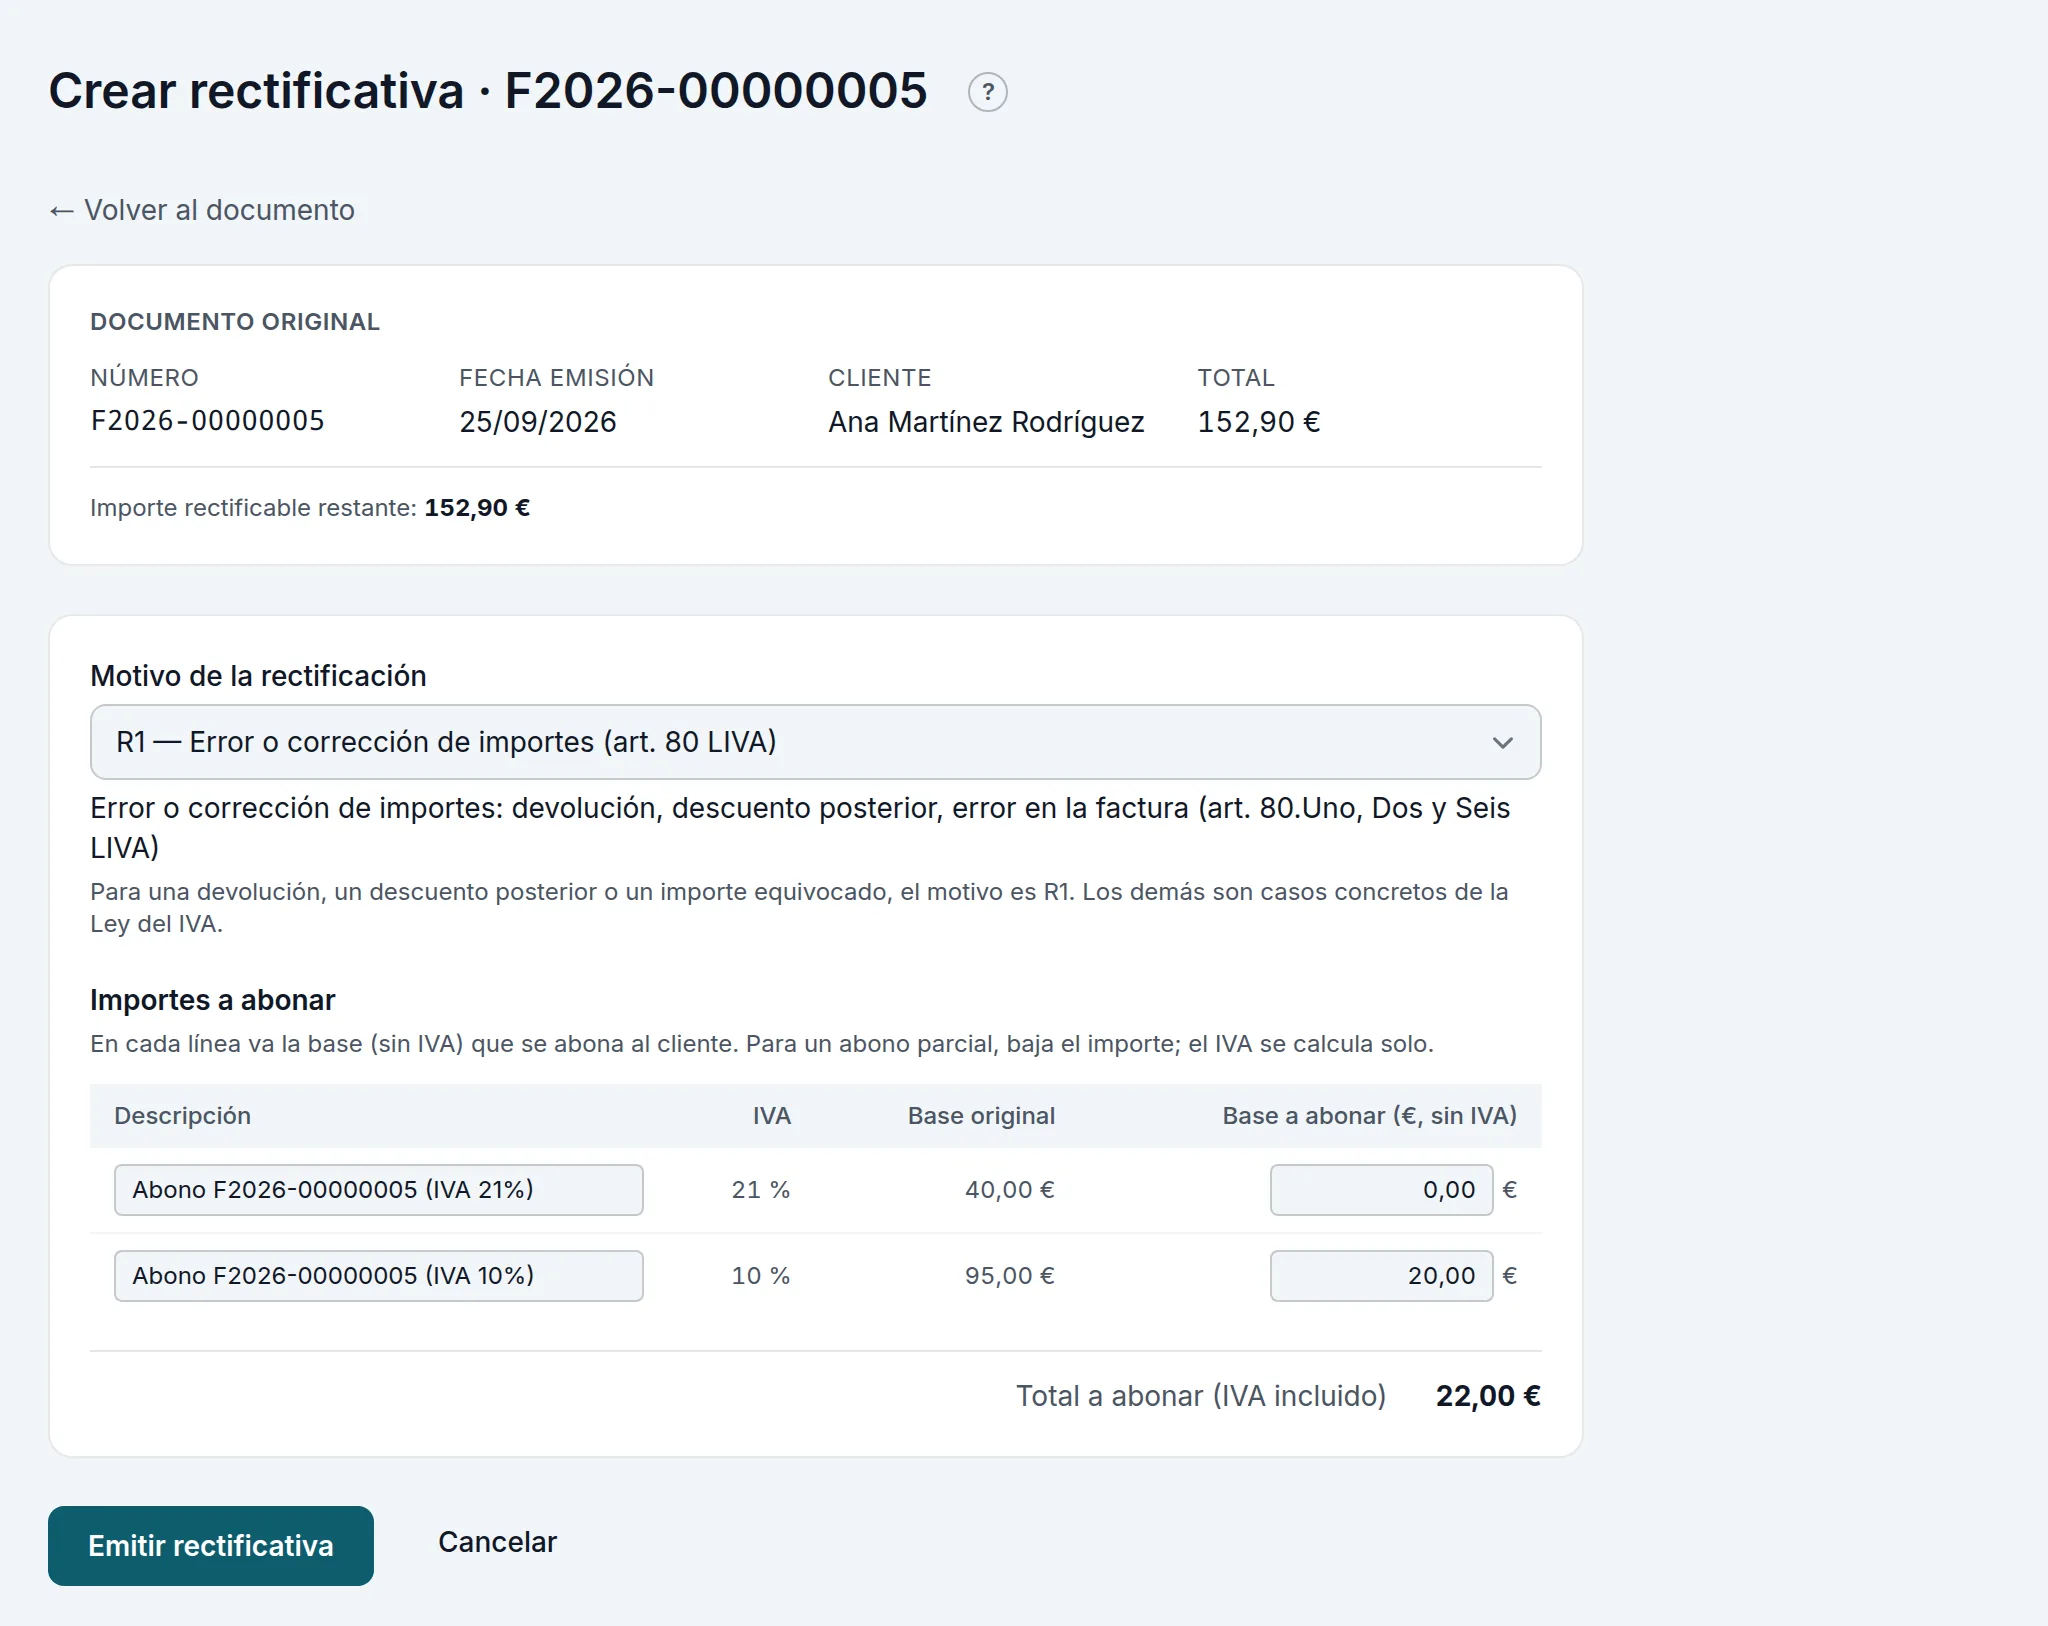Screen dimensions: 2048x1626
Task: Click DOCUMENTO ORIGINAL section heading
Action: pyautogui.click(x=235, y=322)
